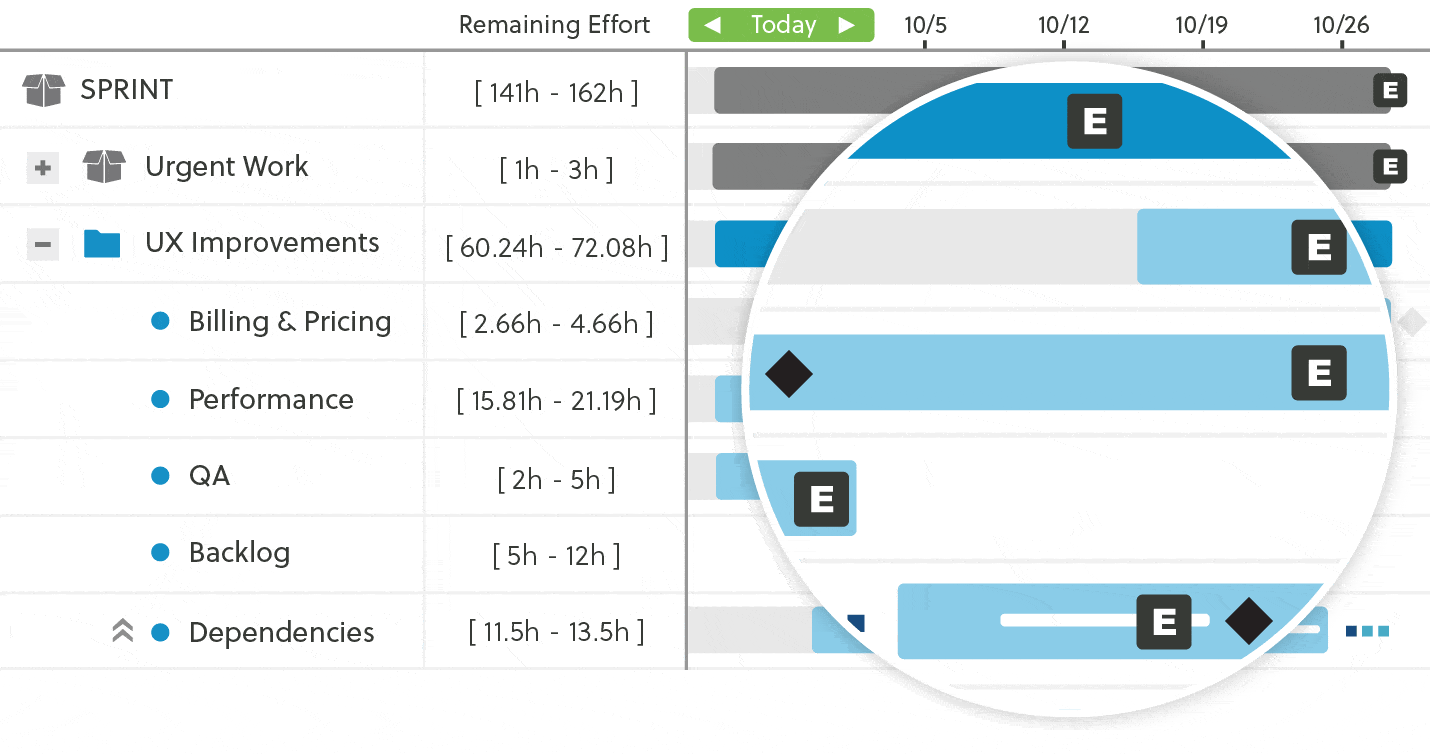Click the blue dot next to QA
This screenshot has height=754, width=1430.
tap(160, 475)
